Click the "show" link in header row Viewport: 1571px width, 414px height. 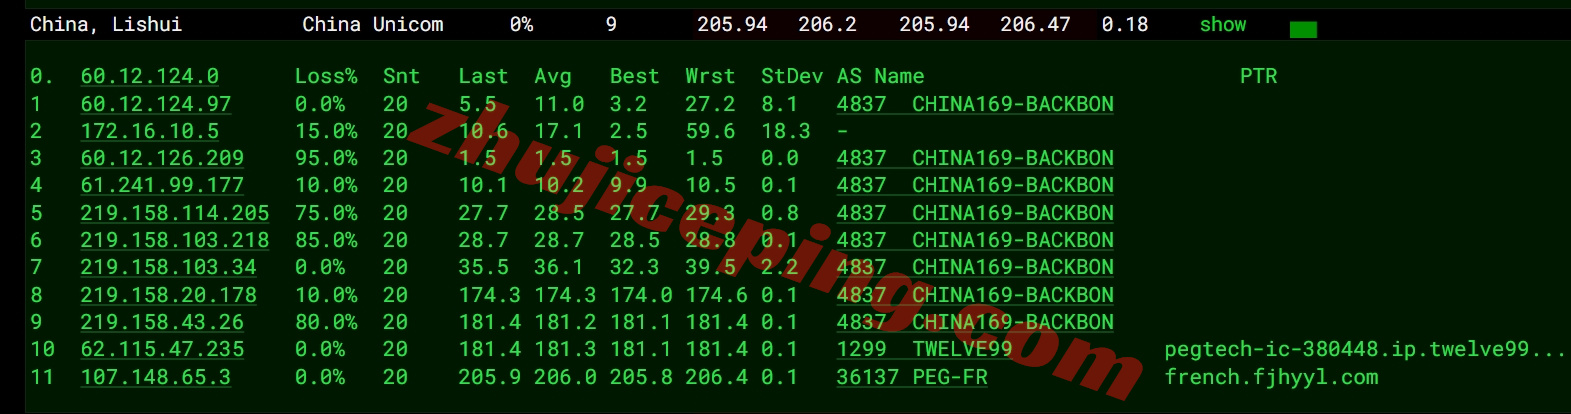1222,25
